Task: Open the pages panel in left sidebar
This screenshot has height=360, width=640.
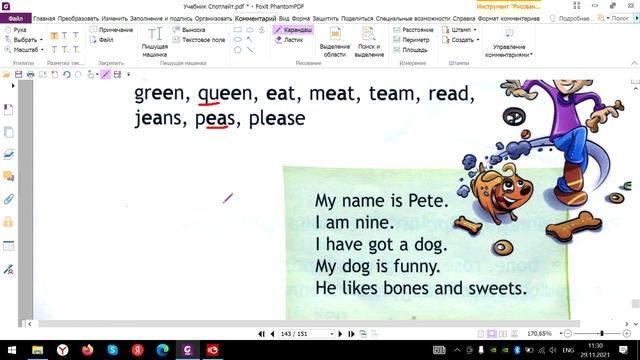Action: [x=8, y=132]
